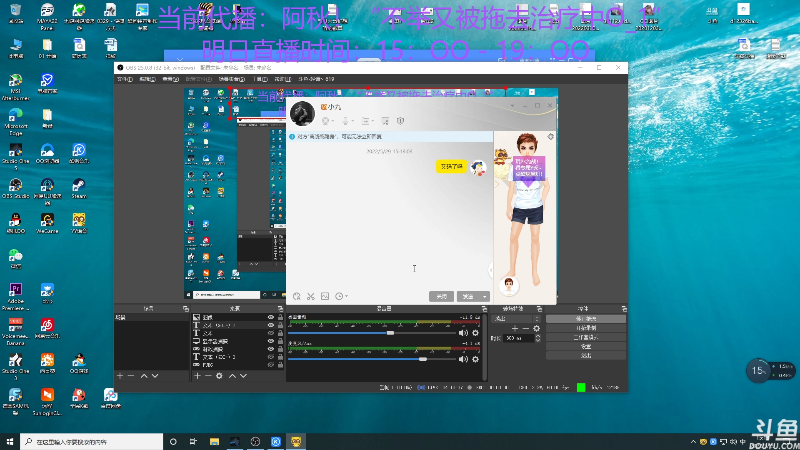The image size is (800, 450).
Task: Open settings gear of first mixer channel
Action: (x=476, y=333)
